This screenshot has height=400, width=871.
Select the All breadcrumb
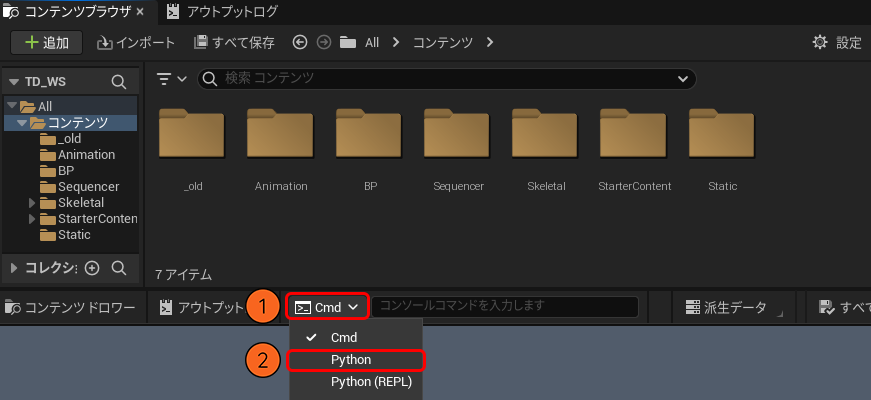pos(372,43)
